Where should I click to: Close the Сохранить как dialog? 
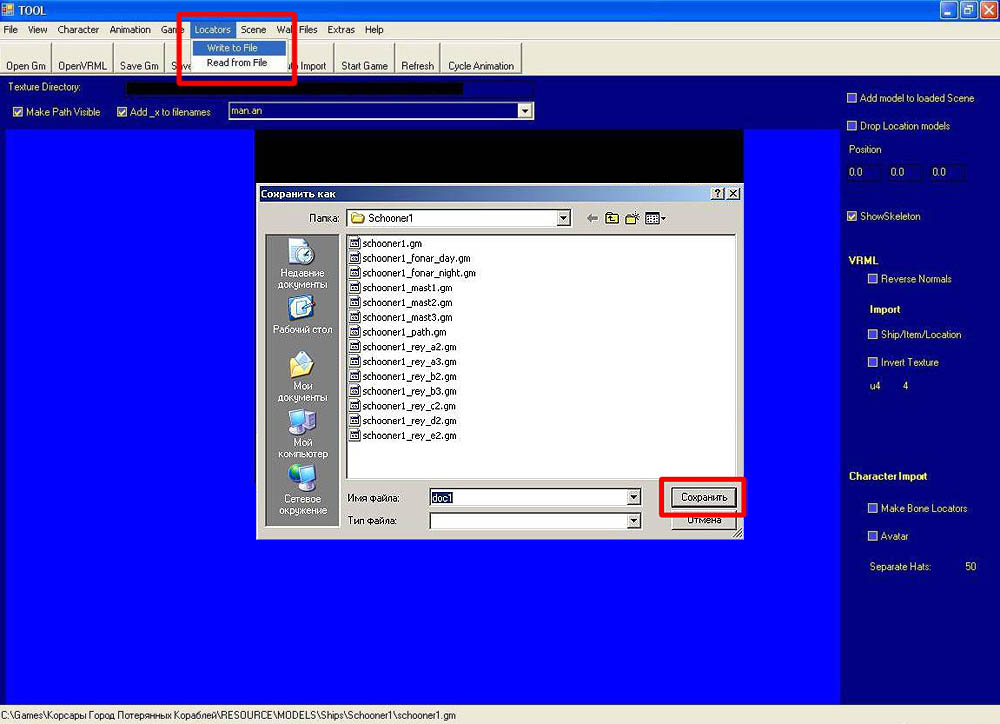tap(733, 193)
